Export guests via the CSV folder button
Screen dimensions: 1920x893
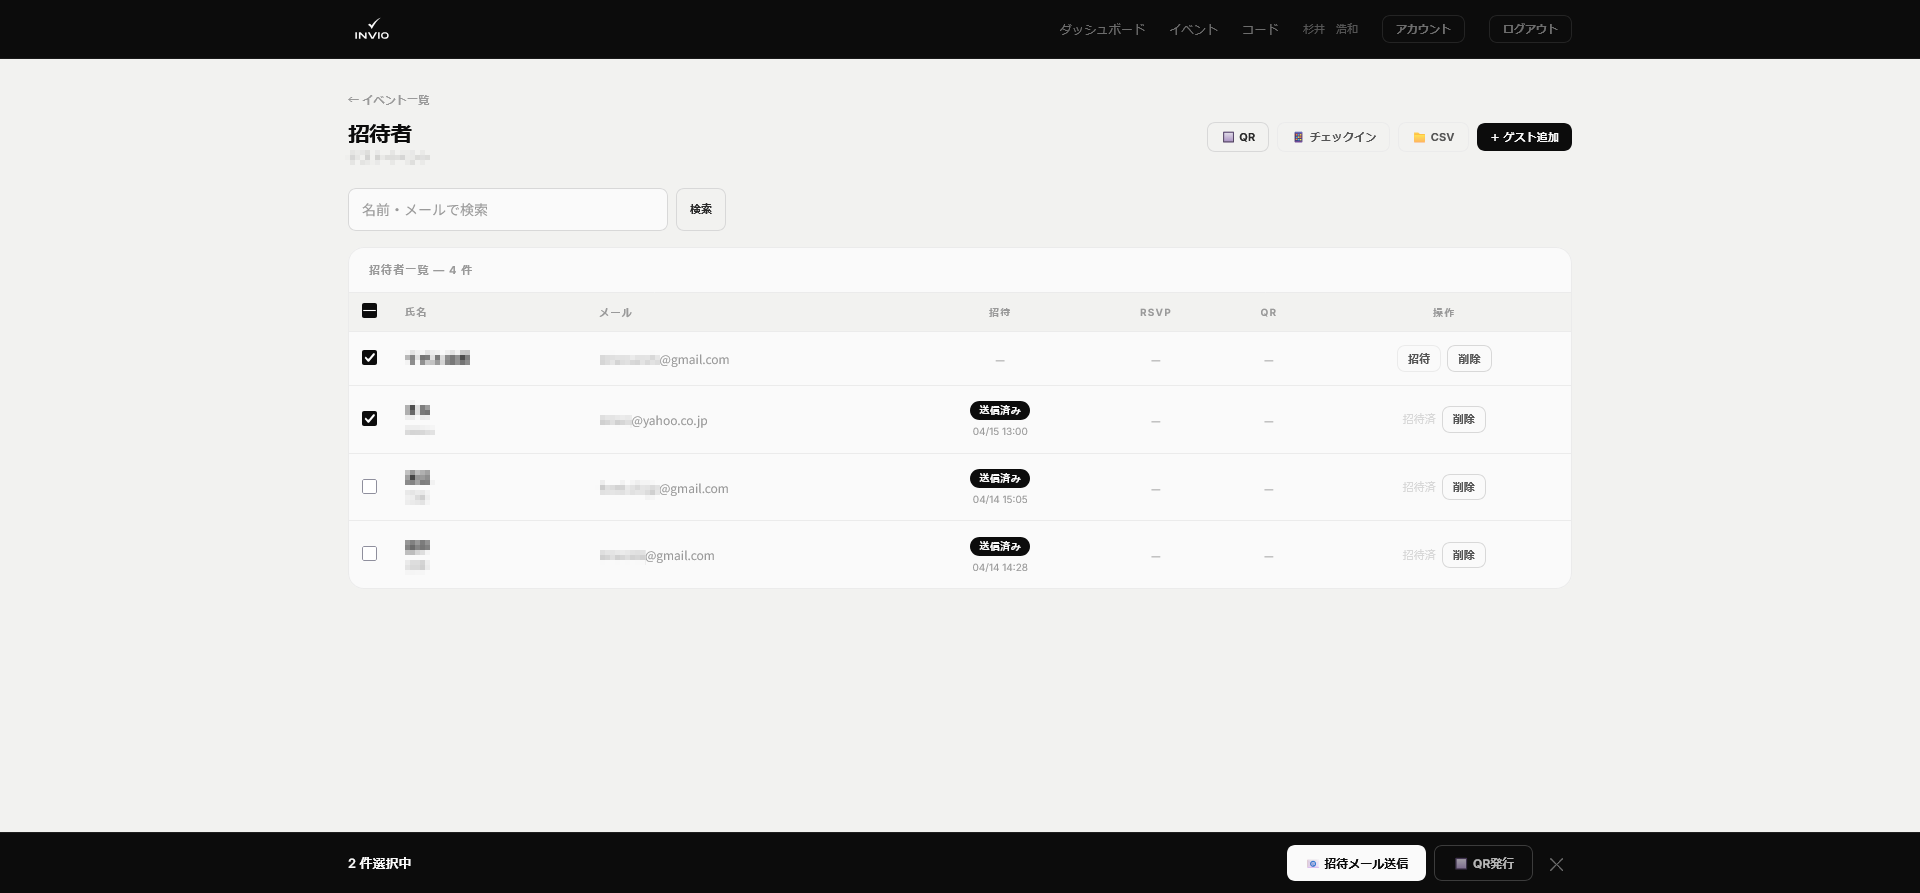click(1433, 137)
